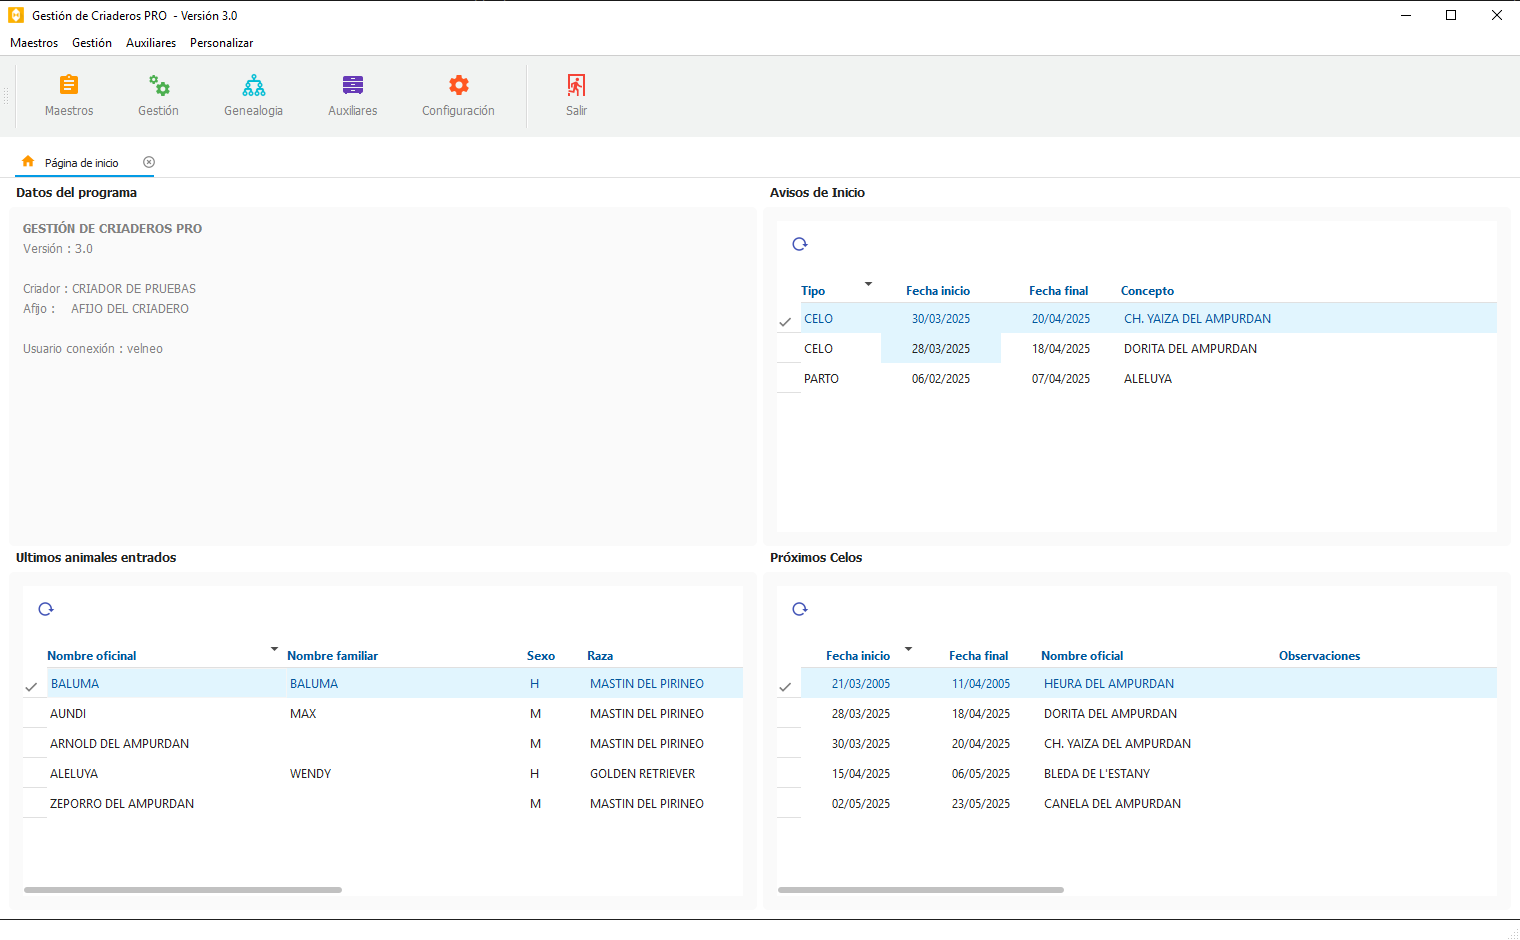The image size is (1520, 940).
Task: Click the Raza column header
Action: tap(600, 656)
